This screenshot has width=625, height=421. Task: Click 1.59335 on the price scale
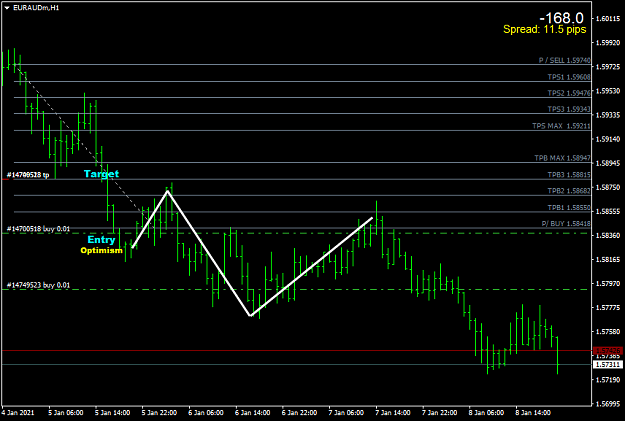[607, 115]
